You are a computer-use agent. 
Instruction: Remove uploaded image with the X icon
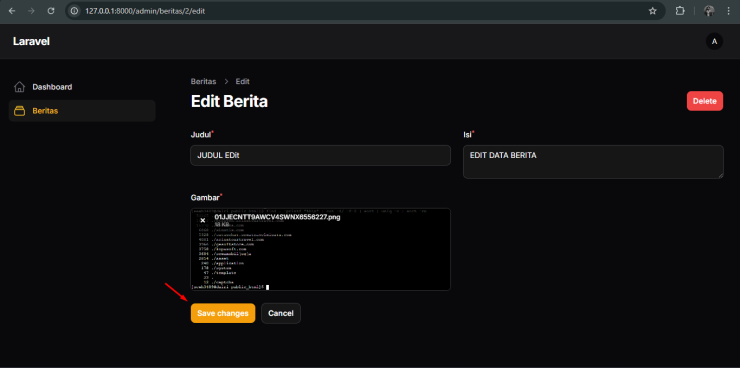202,220
